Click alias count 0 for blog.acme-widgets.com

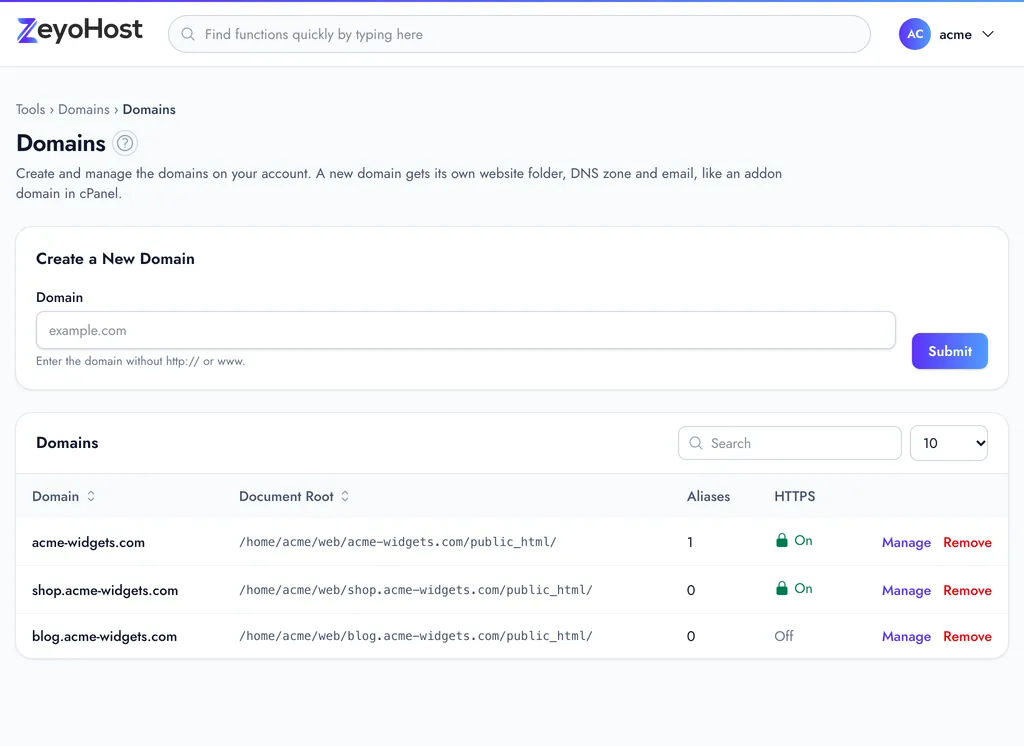pos(691,636)
